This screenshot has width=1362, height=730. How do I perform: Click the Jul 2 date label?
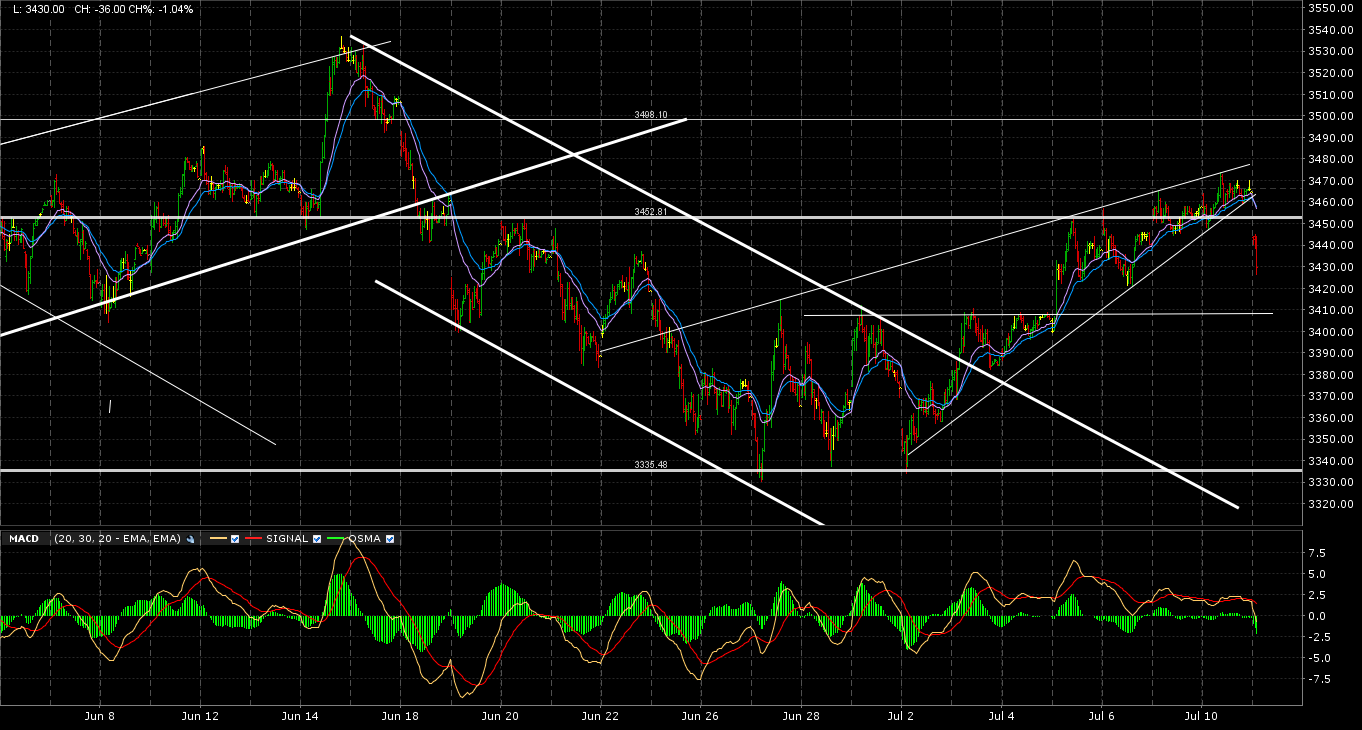(x=901, y=717)
